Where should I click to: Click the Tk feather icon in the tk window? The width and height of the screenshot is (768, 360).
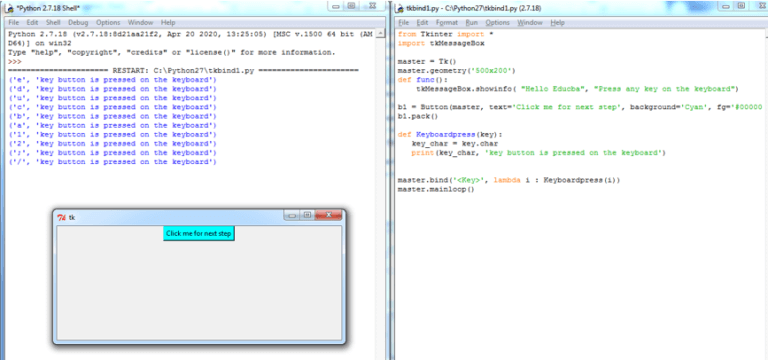61,217
